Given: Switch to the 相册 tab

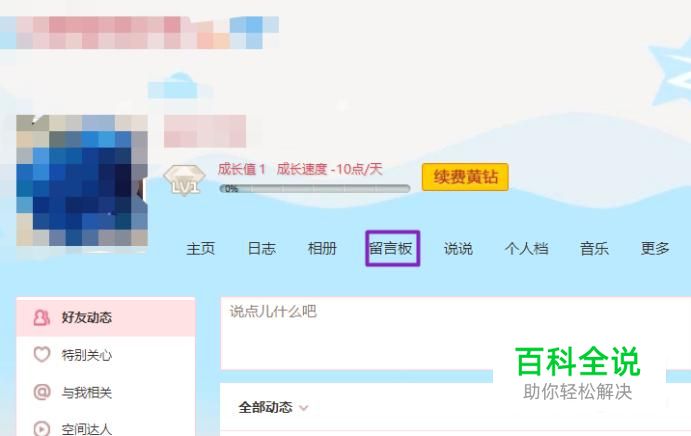Looking at the screenshot, I should click(322, 249).
